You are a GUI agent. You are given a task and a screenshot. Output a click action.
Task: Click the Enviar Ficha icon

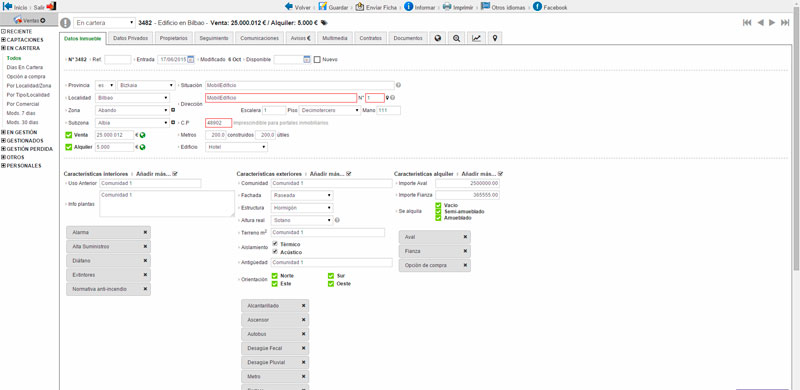tap(360, 7)
